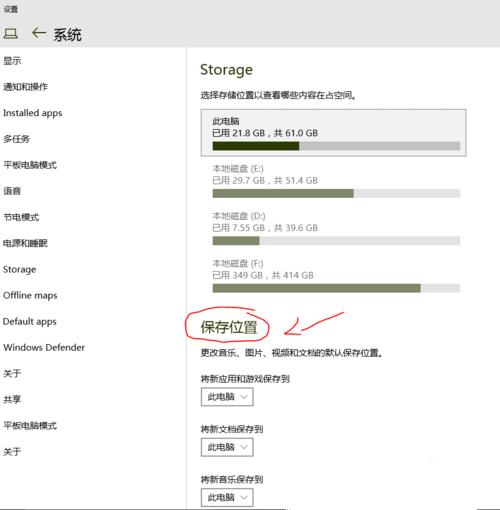This screenshot has height=510, width=500.
Task: Open 多任务 settings page
Action: click(x=17, y=139)
